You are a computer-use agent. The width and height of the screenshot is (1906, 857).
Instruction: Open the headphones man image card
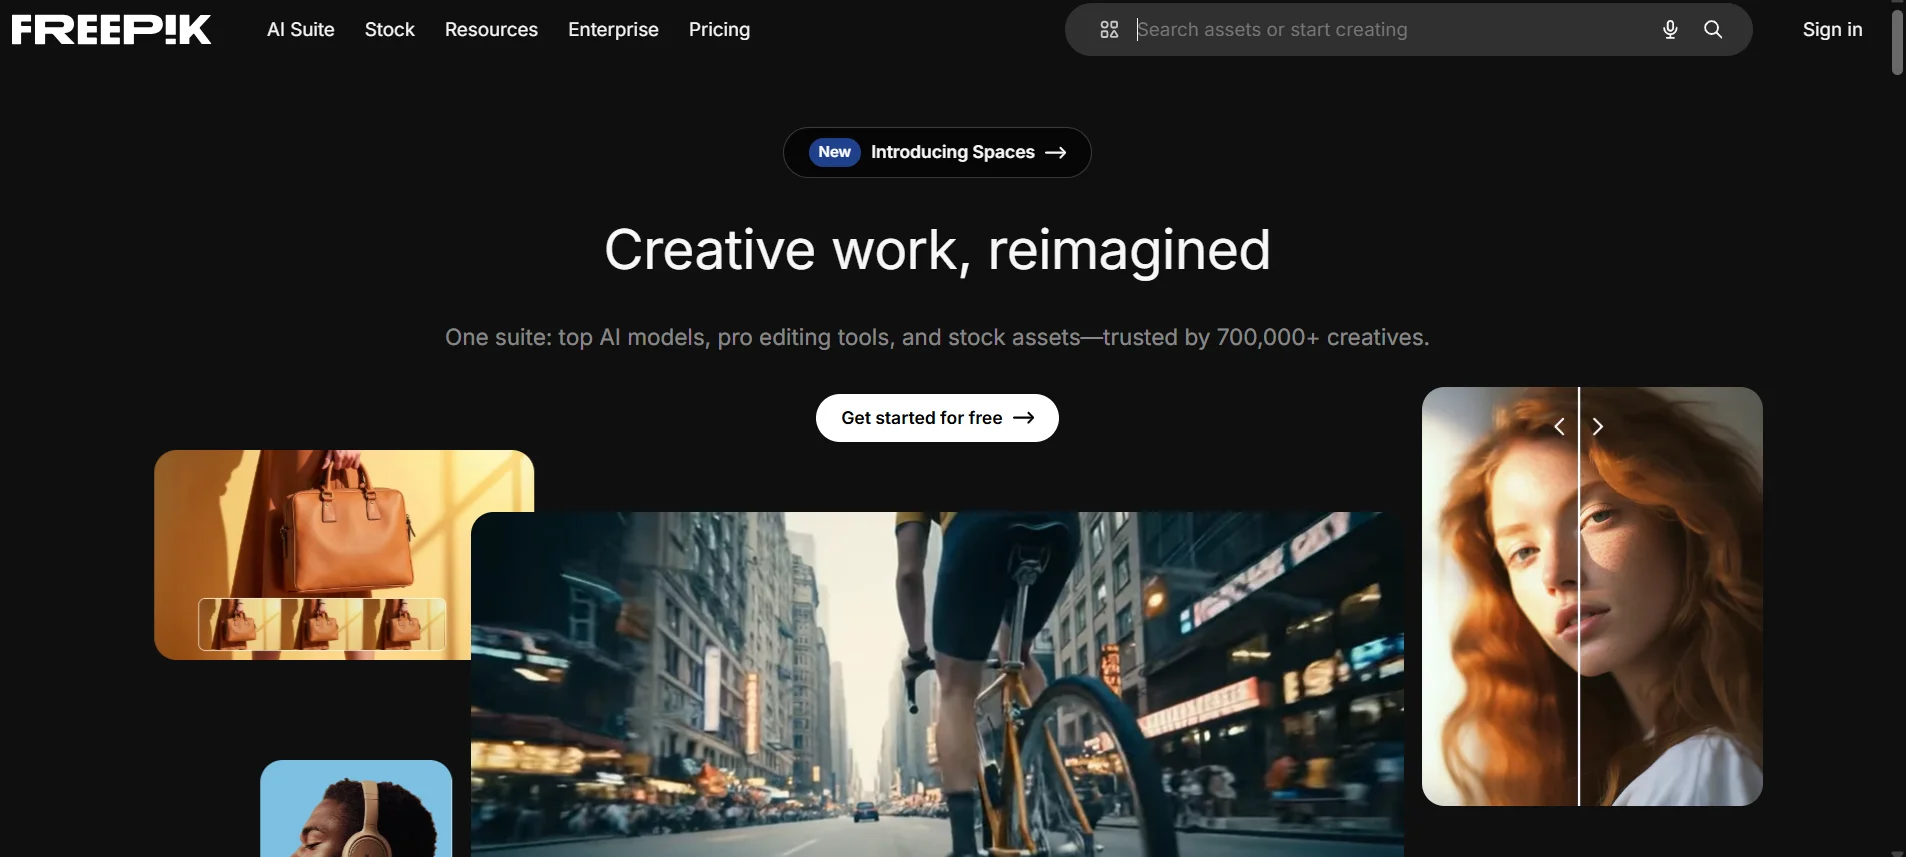tap(356, 808)
